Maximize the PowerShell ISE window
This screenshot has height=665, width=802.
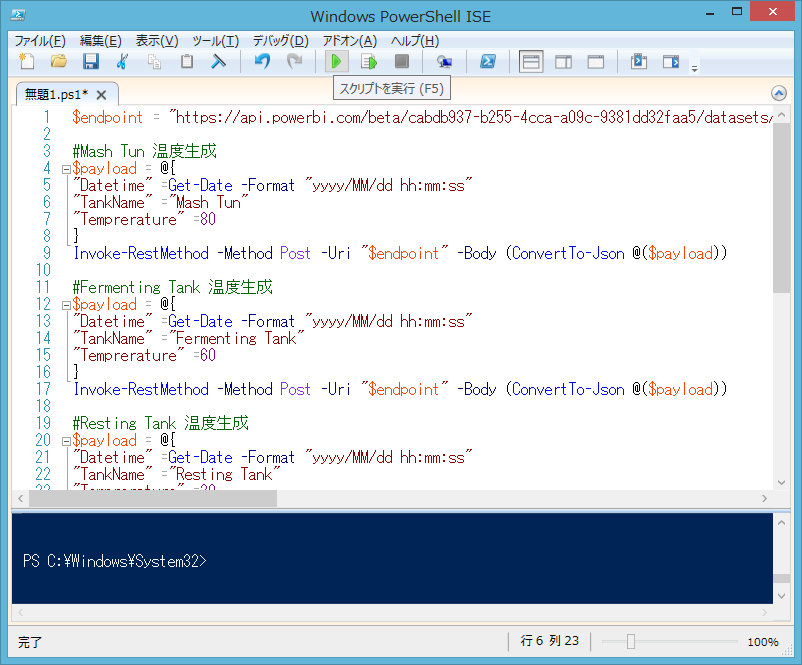pos(737,12)
